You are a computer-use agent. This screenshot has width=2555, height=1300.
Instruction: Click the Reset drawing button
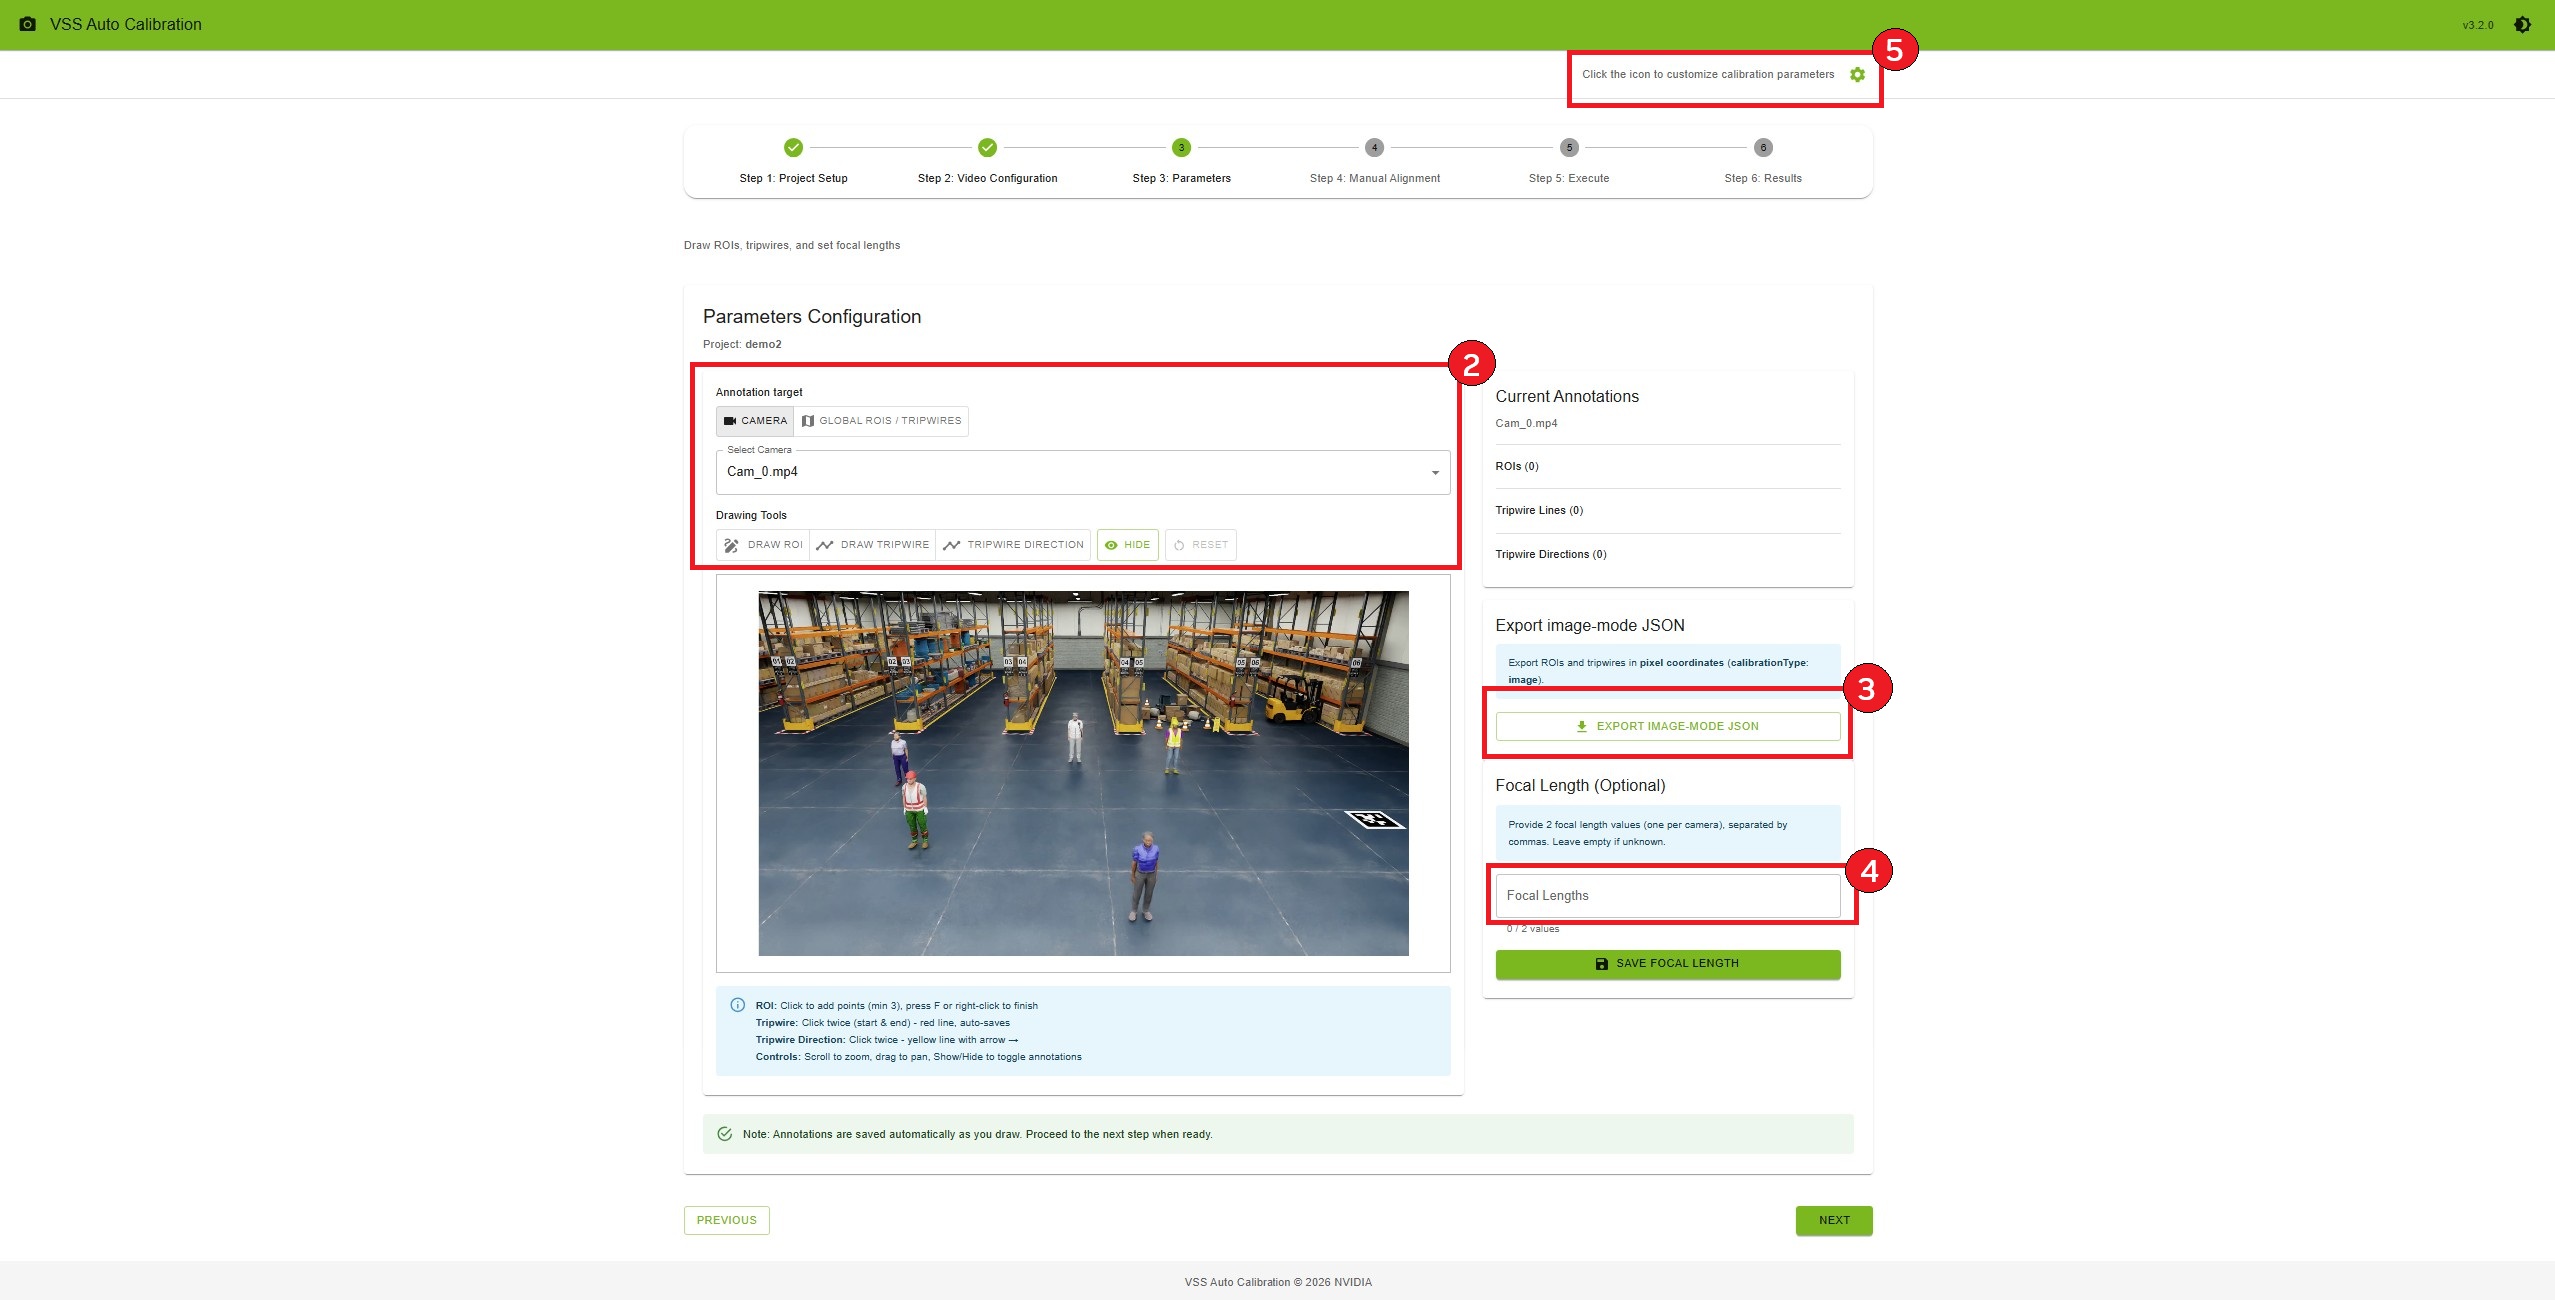point(1200,545)
